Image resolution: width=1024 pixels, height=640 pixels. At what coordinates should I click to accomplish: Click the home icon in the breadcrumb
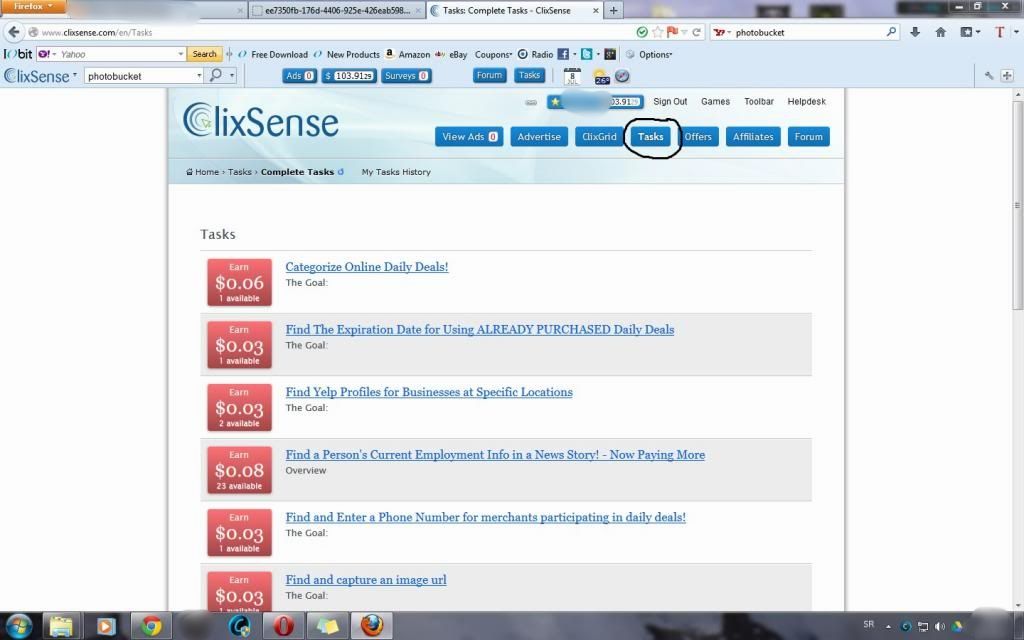pos(189,172)
